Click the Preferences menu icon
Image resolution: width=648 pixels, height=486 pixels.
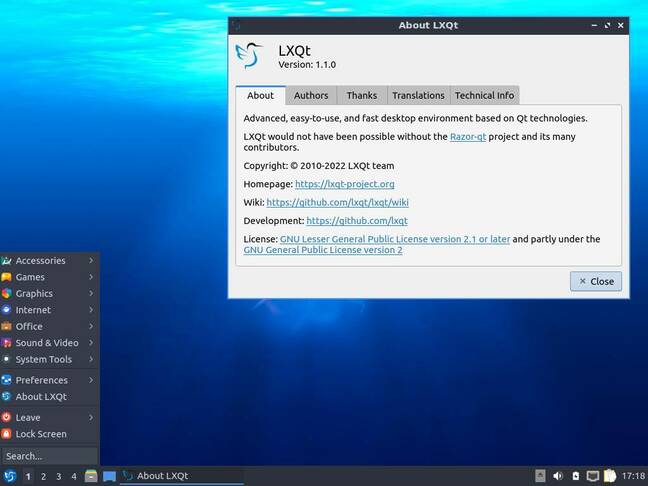click(x=6, y=380)
